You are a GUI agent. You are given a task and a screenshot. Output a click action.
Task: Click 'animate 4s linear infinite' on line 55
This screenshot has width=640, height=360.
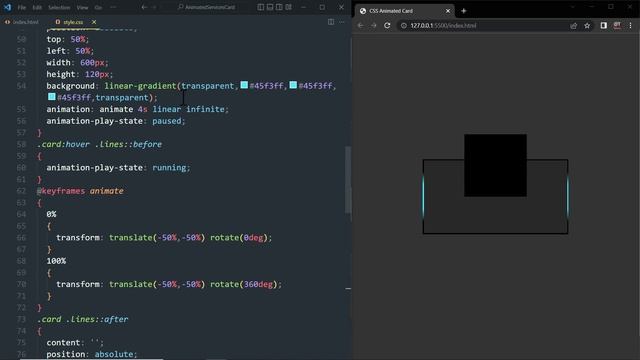click(162, 109)
